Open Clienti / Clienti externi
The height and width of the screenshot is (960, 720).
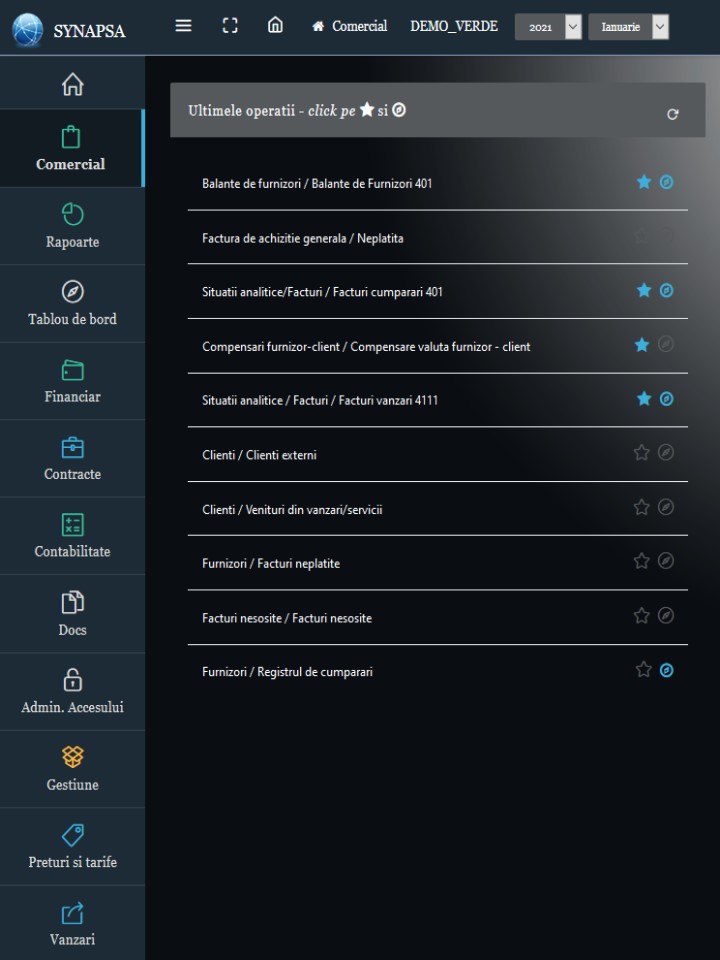[259, 455]
